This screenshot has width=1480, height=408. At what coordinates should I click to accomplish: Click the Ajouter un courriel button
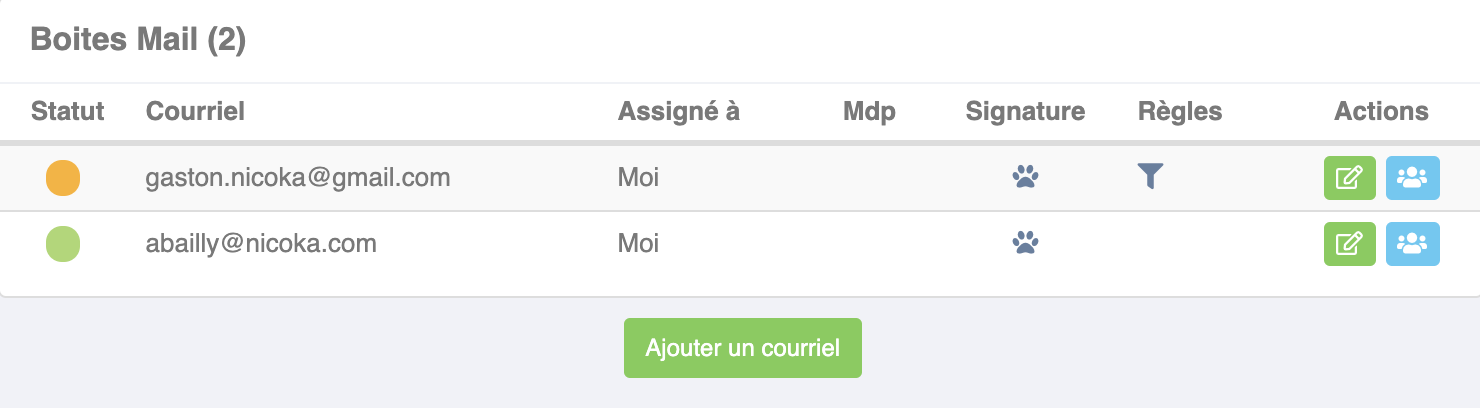click(743, 348)
